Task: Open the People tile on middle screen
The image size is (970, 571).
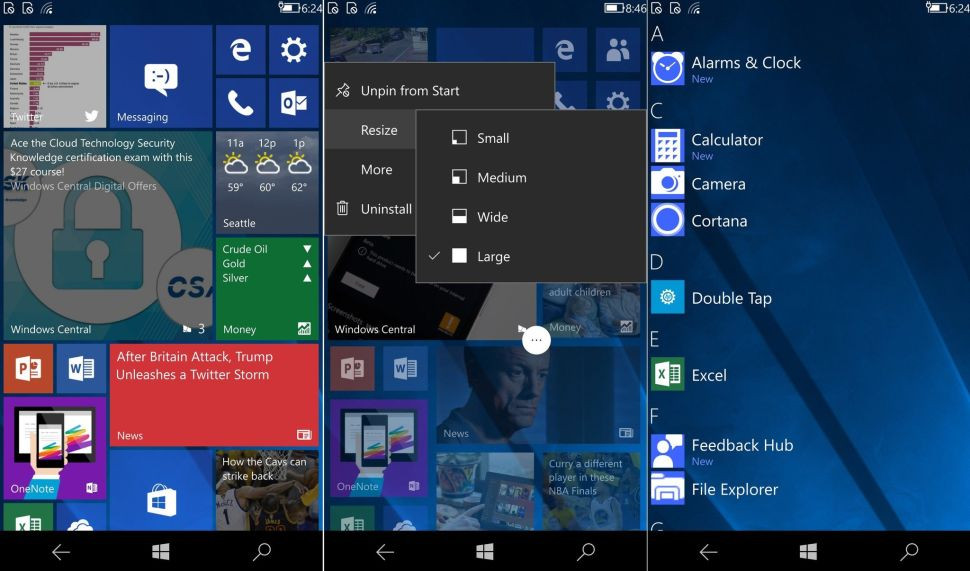Action: tap(618, 50)
